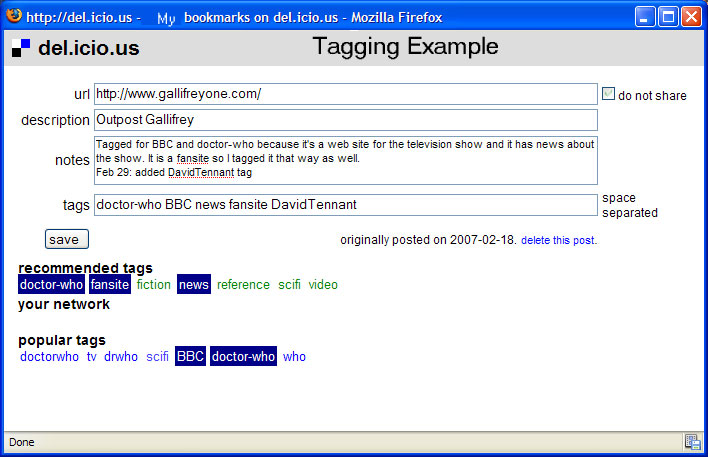Focus the description field with Outpost Gallifrey
Image resolution: width=708 pixels, height=457 pixels.
click(346, 120)
